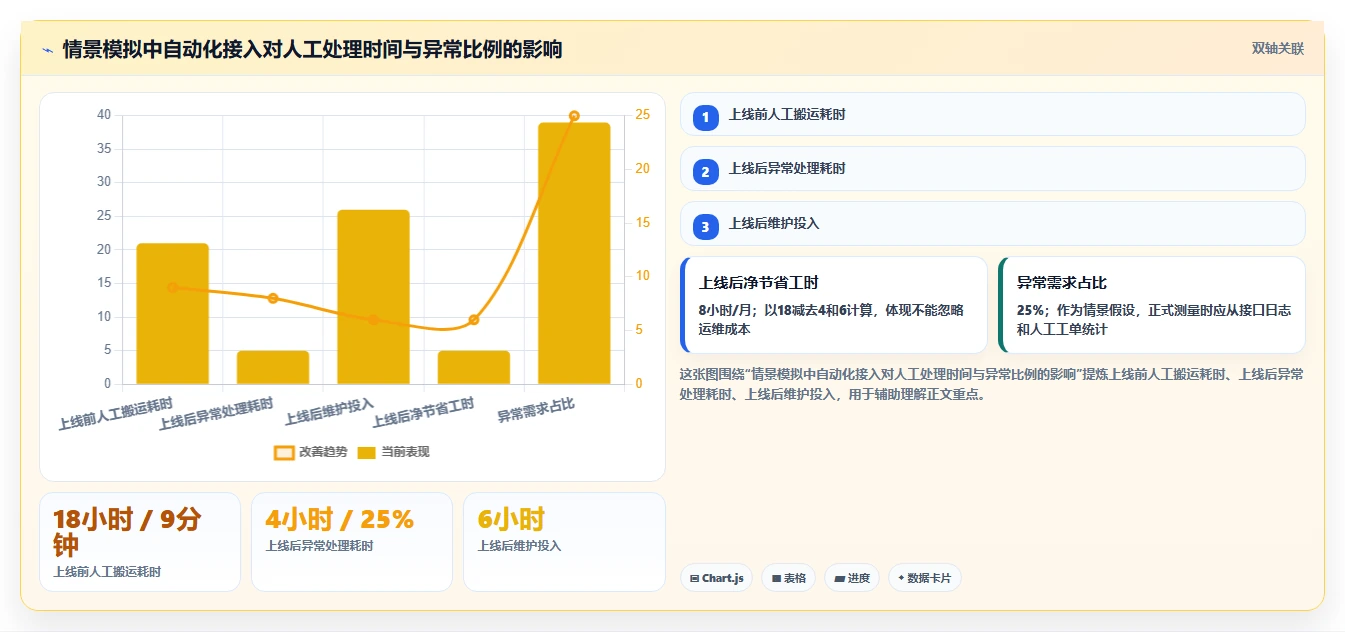This screenshot has height=632, width=1345.
Task: Click the 6小时 stat card
Action: point(564,542)
